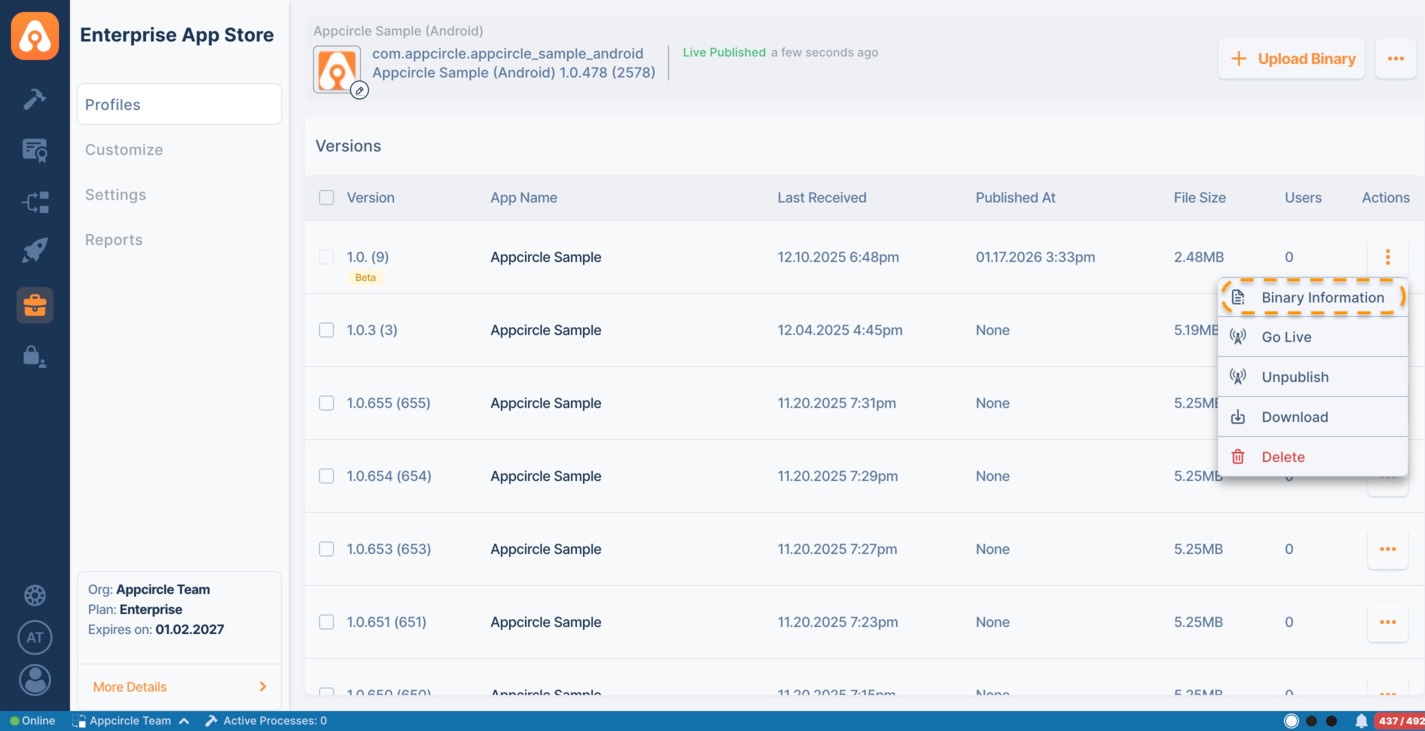
Task: Click the Enterprise App Store briefcase icon
Action: 34,304
